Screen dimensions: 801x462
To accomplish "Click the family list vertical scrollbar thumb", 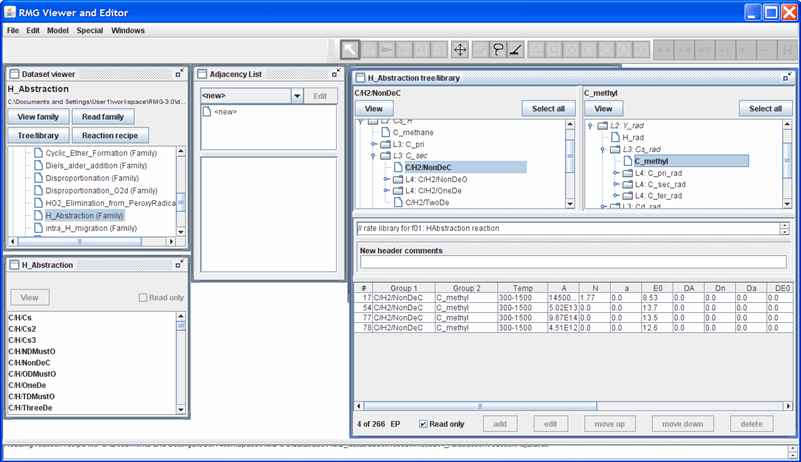I will [181, 202].
